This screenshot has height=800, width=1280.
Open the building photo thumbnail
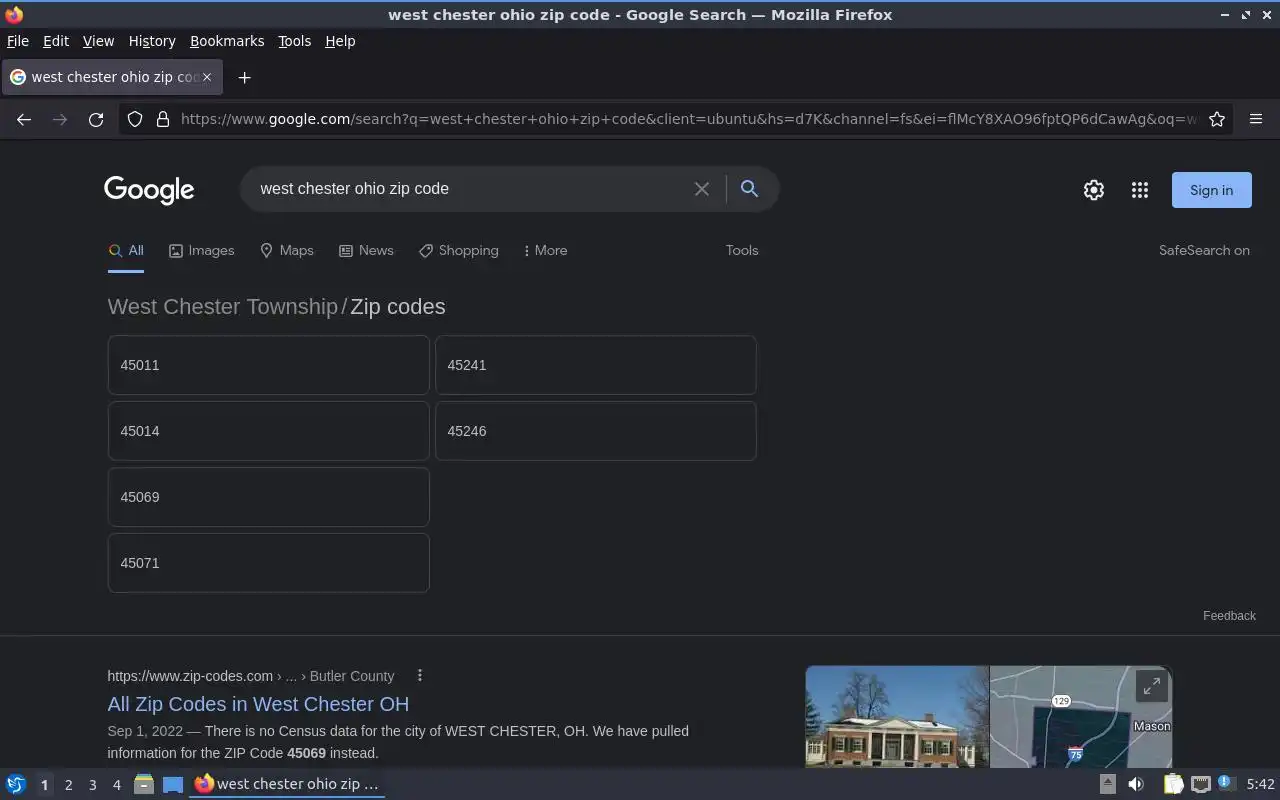(x=897, y=717)
